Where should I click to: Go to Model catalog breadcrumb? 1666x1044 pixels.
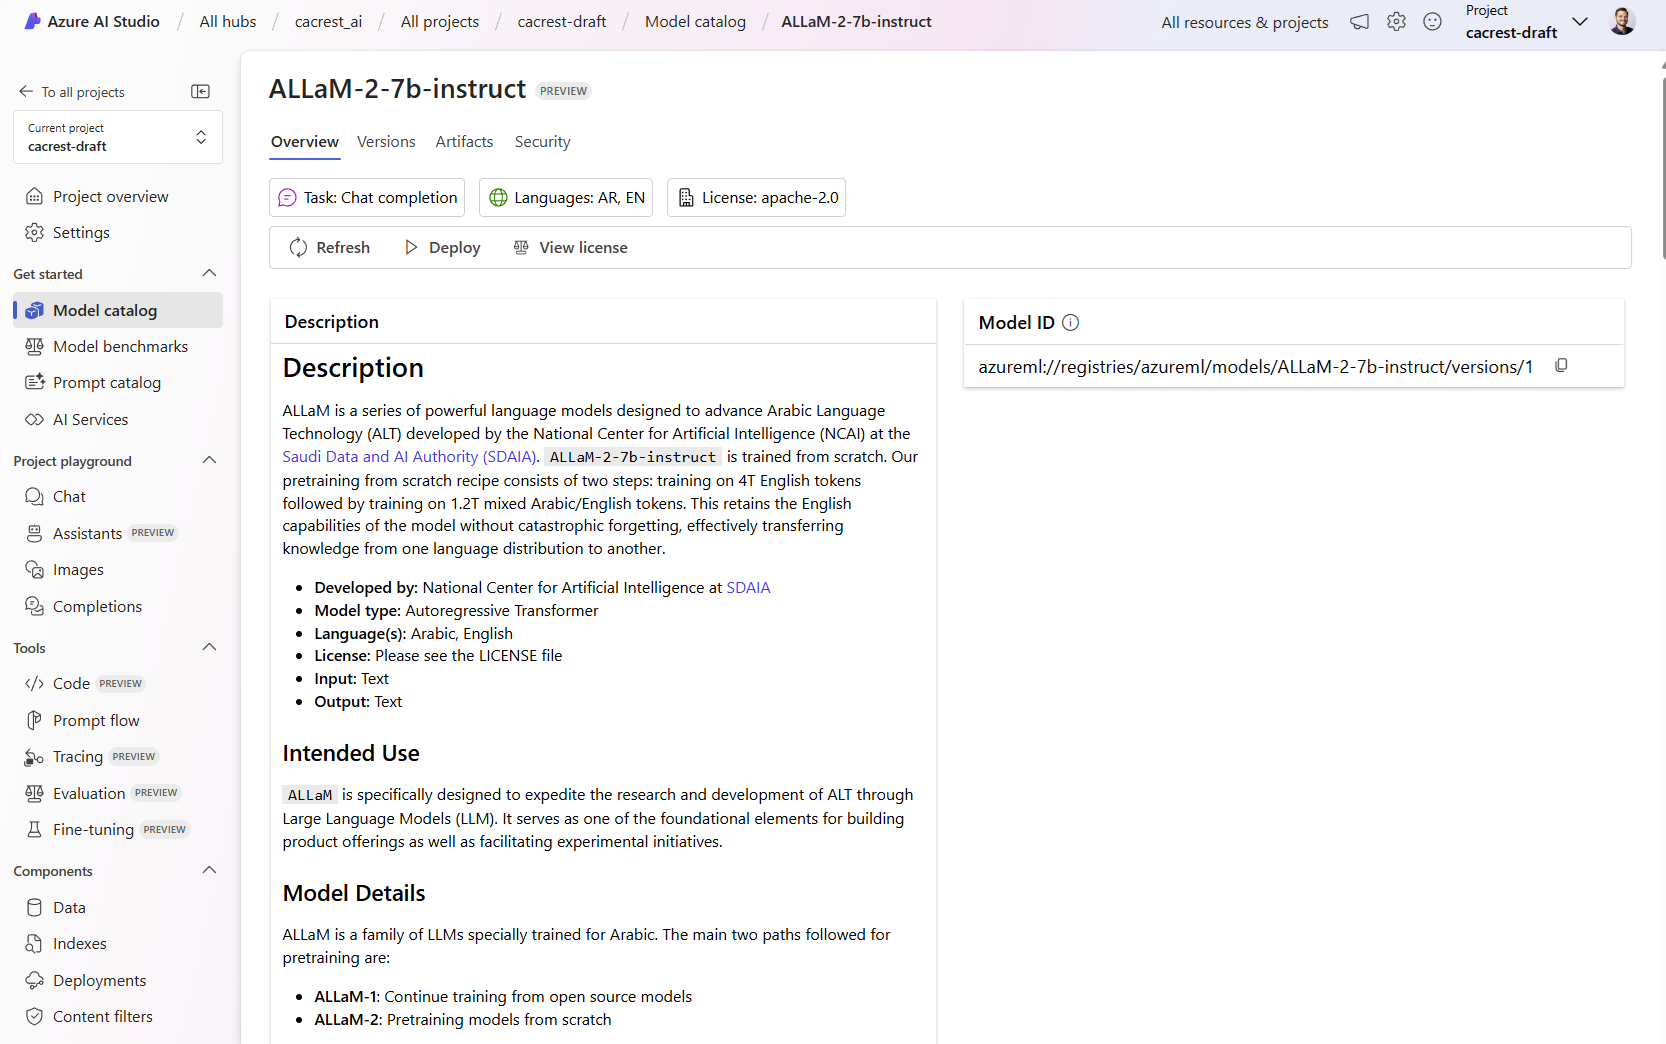tap(695, 22)
